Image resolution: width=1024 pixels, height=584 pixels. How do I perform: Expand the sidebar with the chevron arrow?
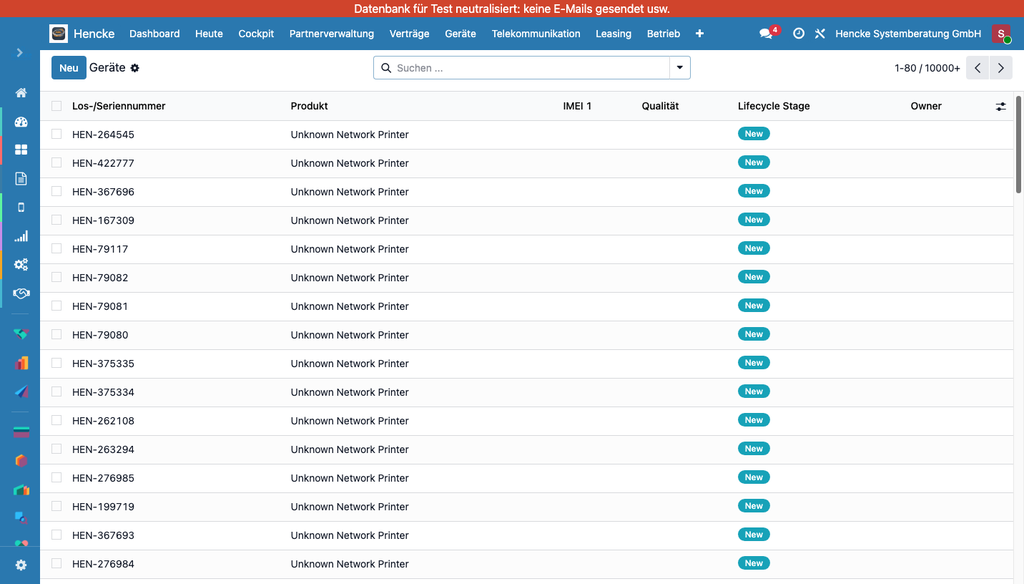20,52
